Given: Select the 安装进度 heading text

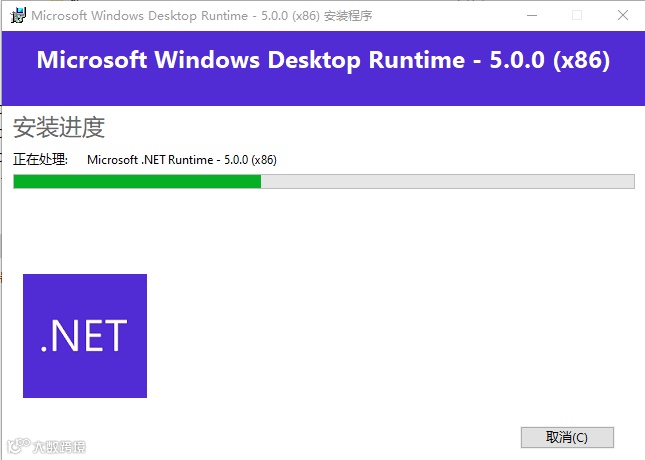Looking at the screenshot, I should pyautogui.click(x=59, y=127).
